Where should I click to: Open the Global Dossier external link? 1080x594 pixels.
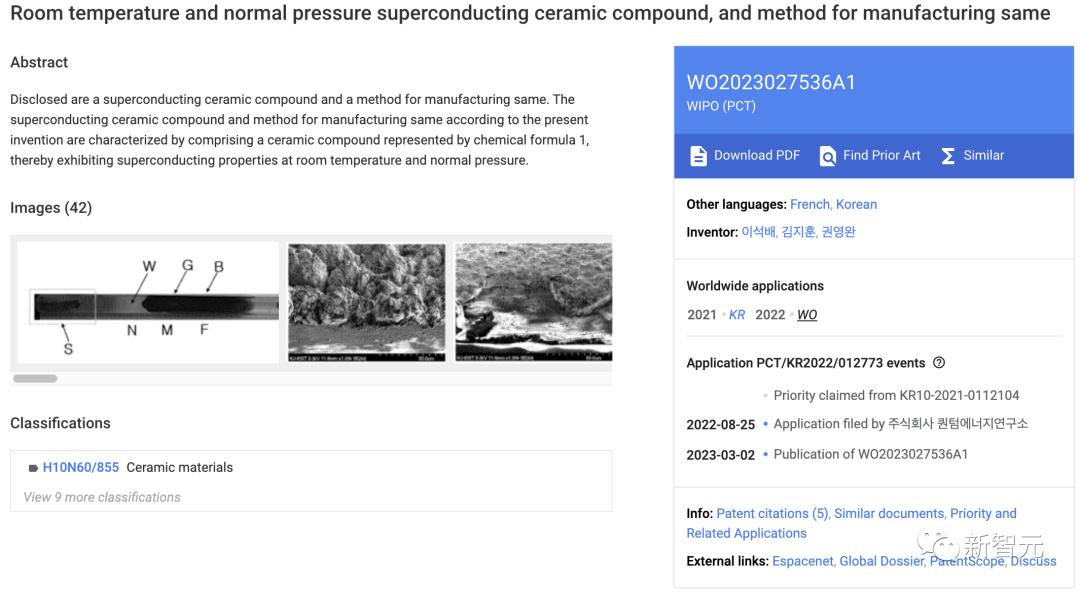pos(882,561)
